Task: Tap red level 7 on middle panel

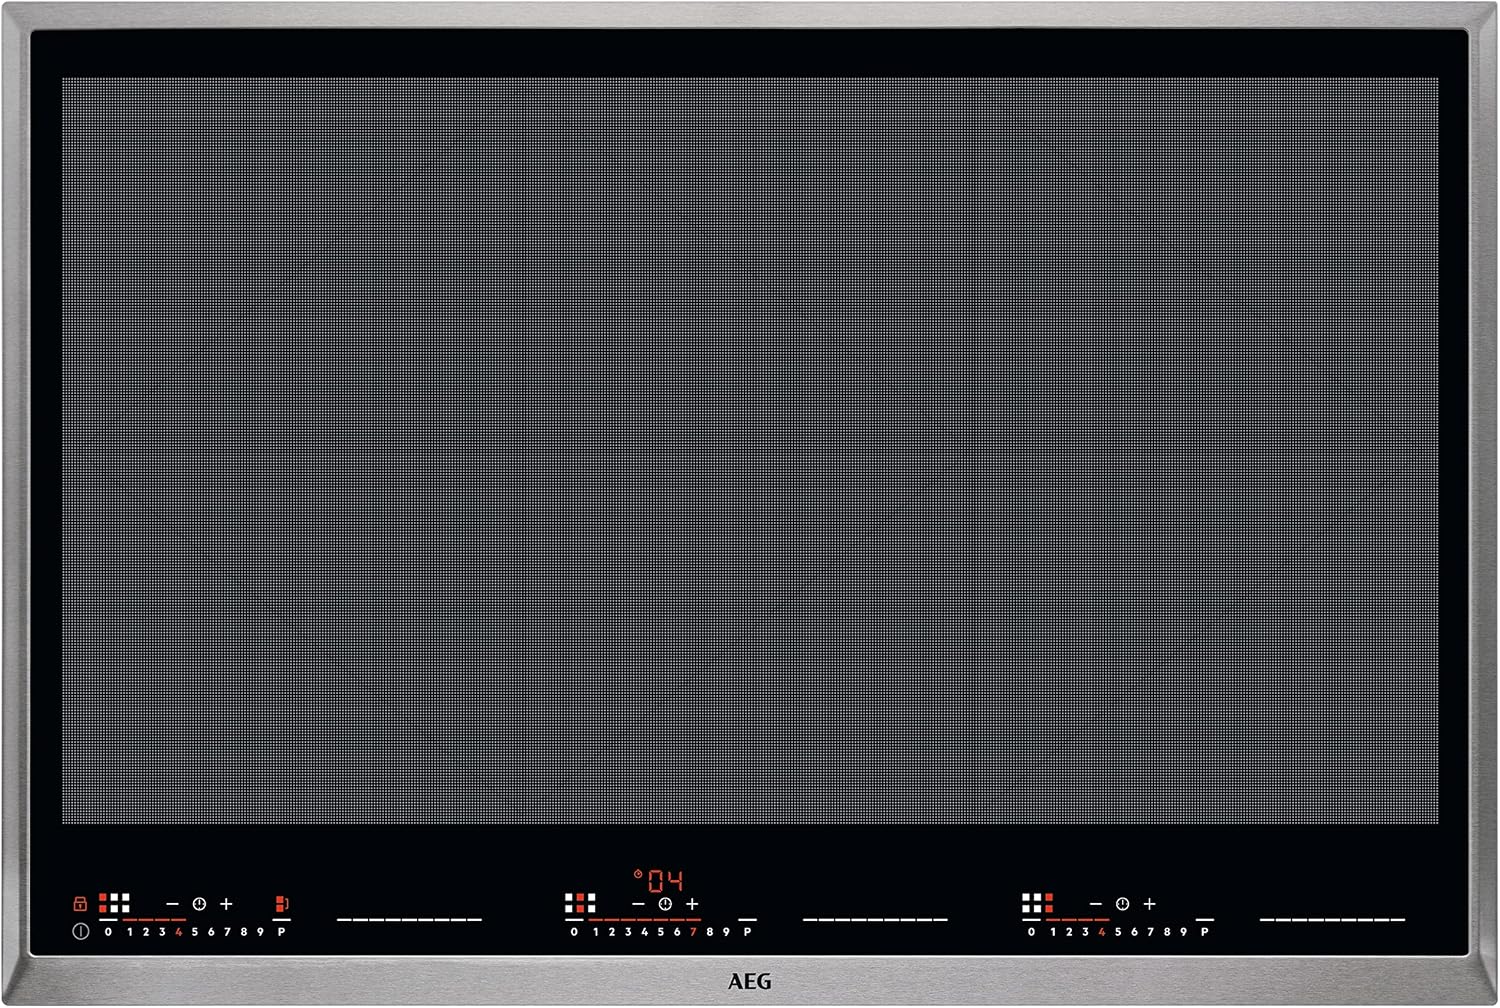Action: tap(693, 932)
